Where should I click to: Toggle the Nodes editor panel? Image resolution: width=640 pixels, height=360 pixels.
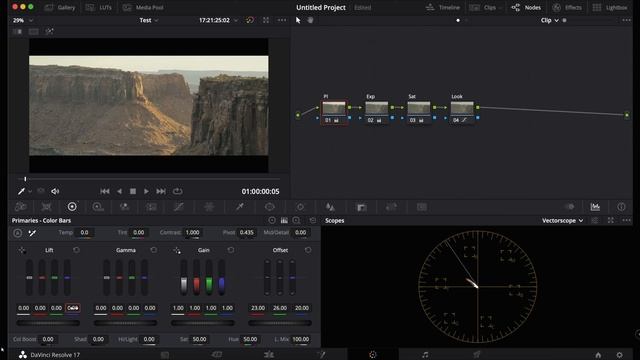click(526, 7)
